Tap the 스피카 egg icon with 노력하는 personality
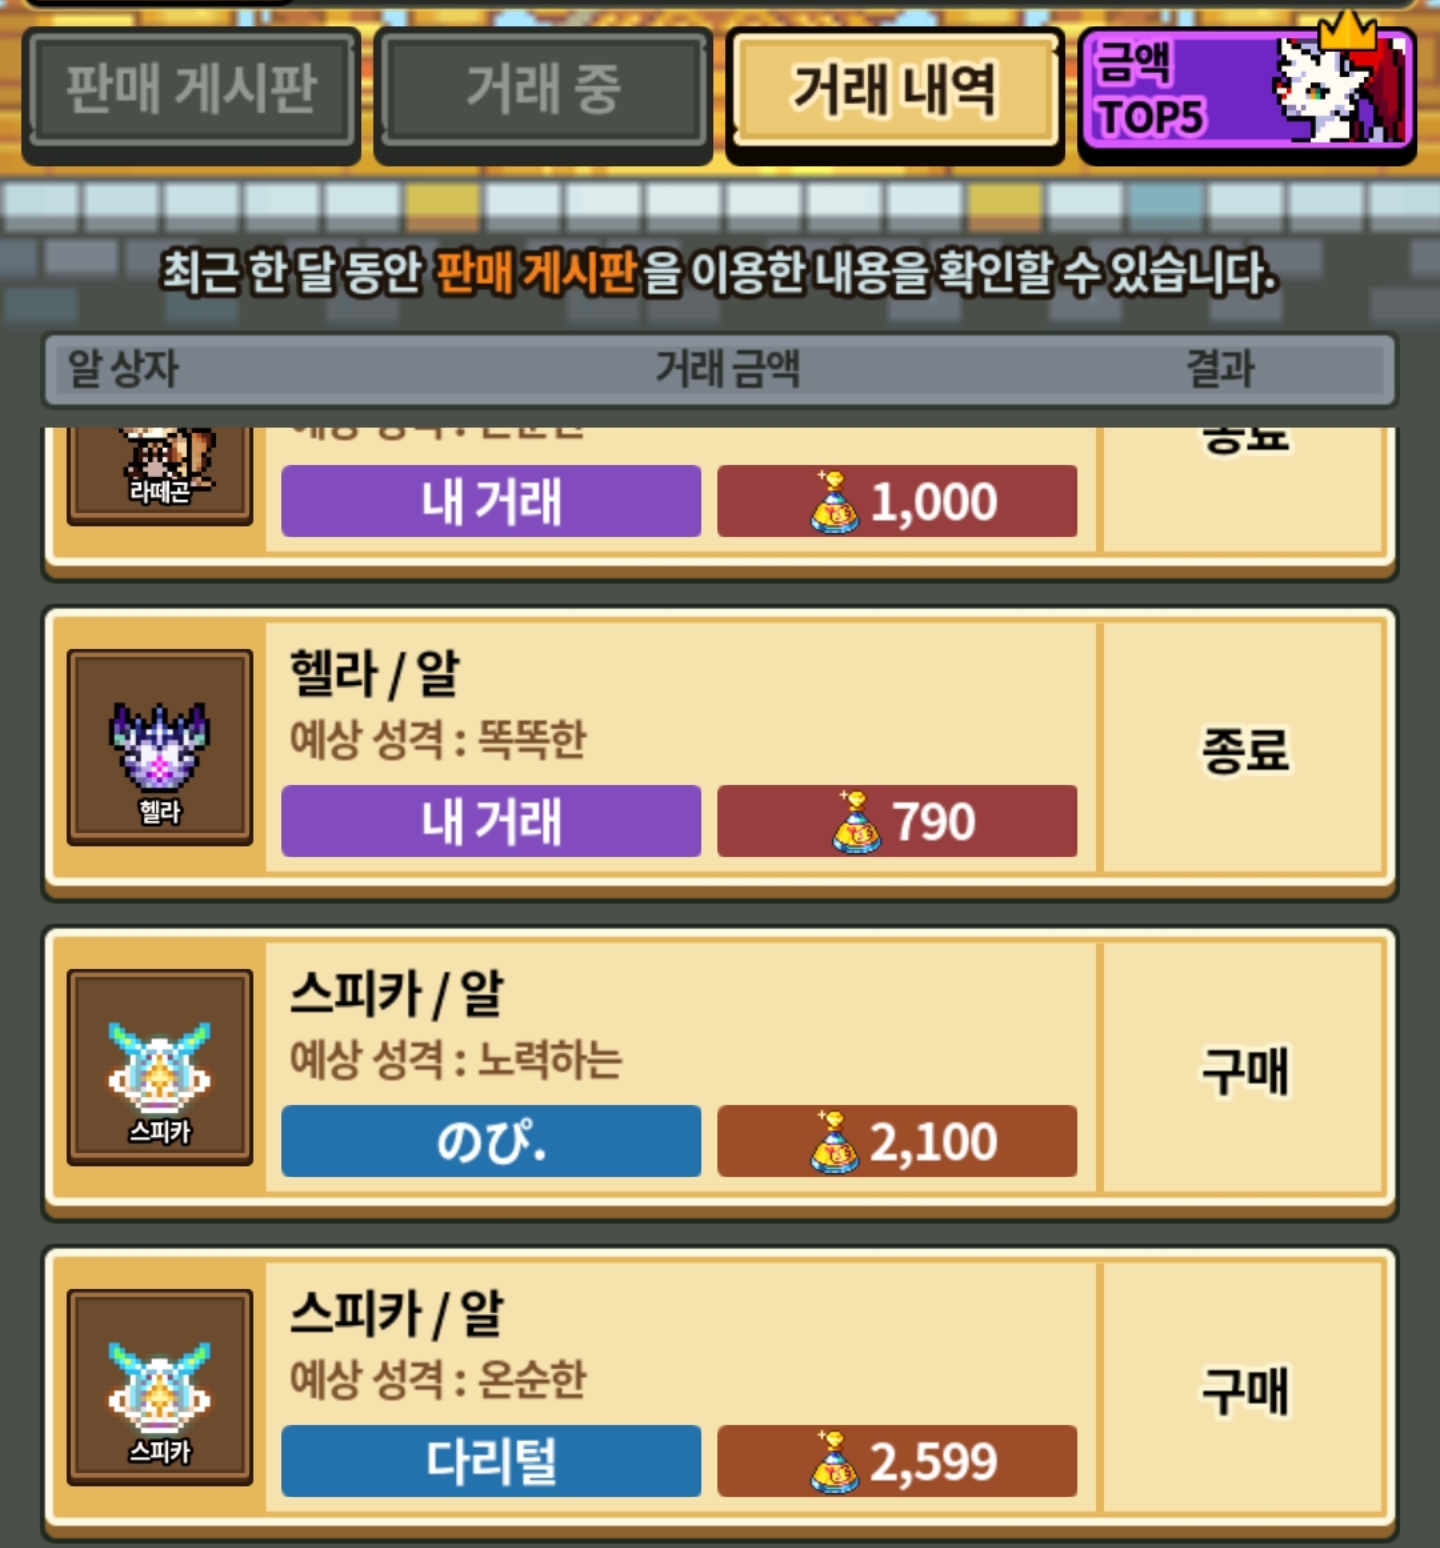Viewport: 1440px width, 1548px height. pos(160,1067)
